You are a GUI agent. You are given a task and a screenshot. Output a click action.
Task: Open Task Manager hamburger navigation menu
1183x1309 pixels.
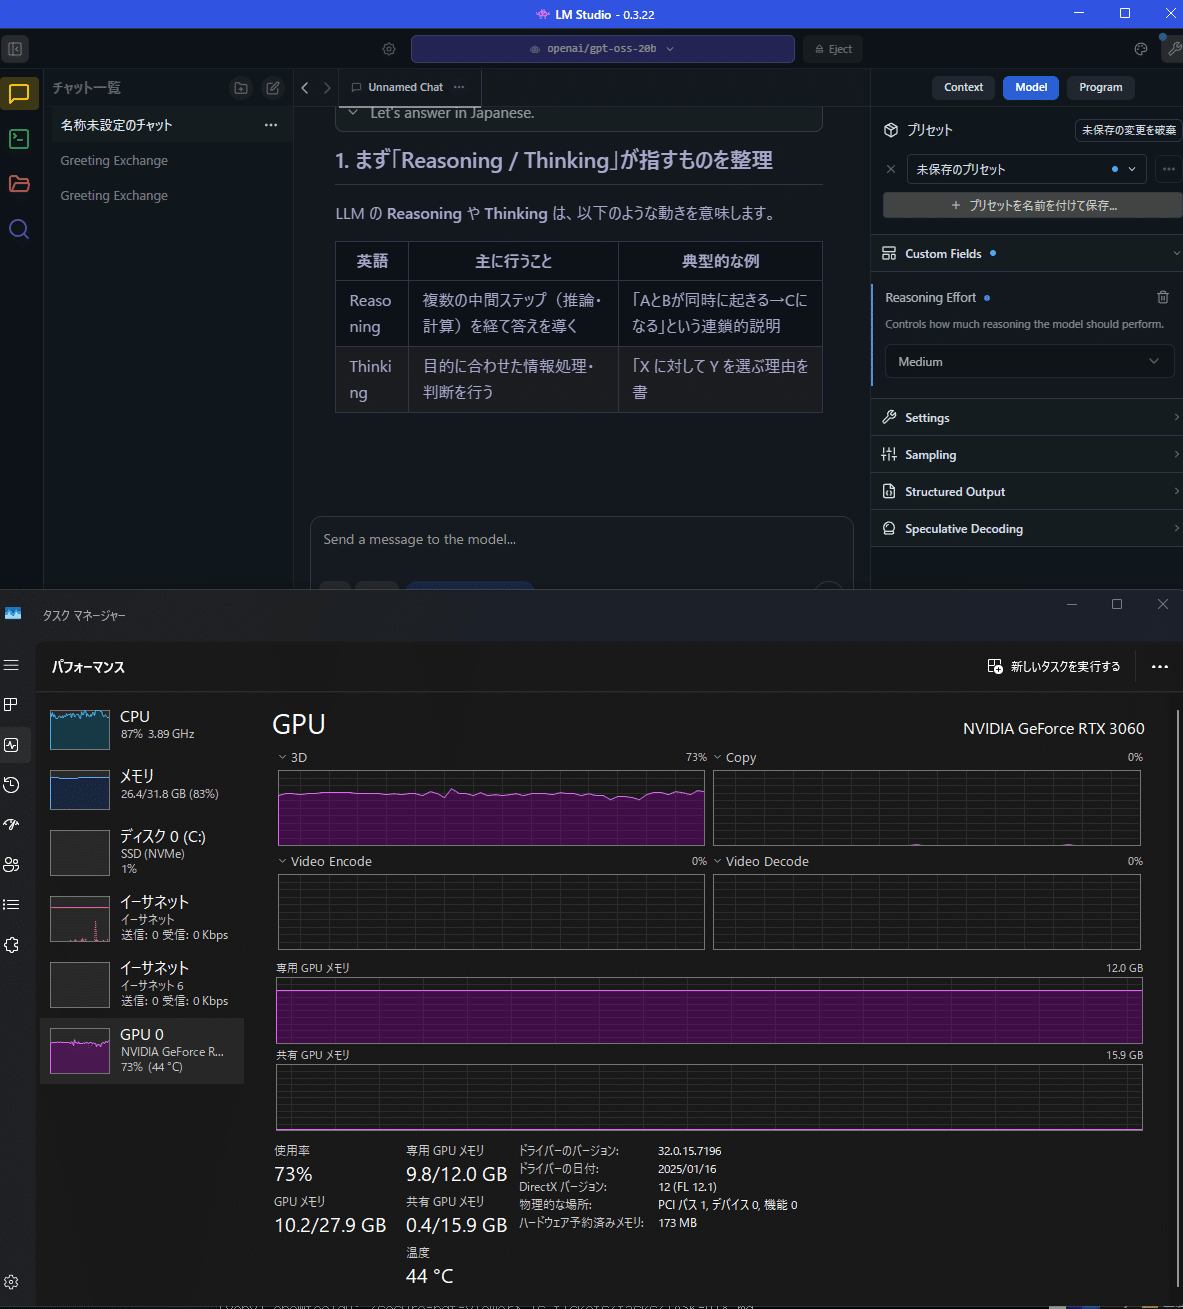click(12, 665)
